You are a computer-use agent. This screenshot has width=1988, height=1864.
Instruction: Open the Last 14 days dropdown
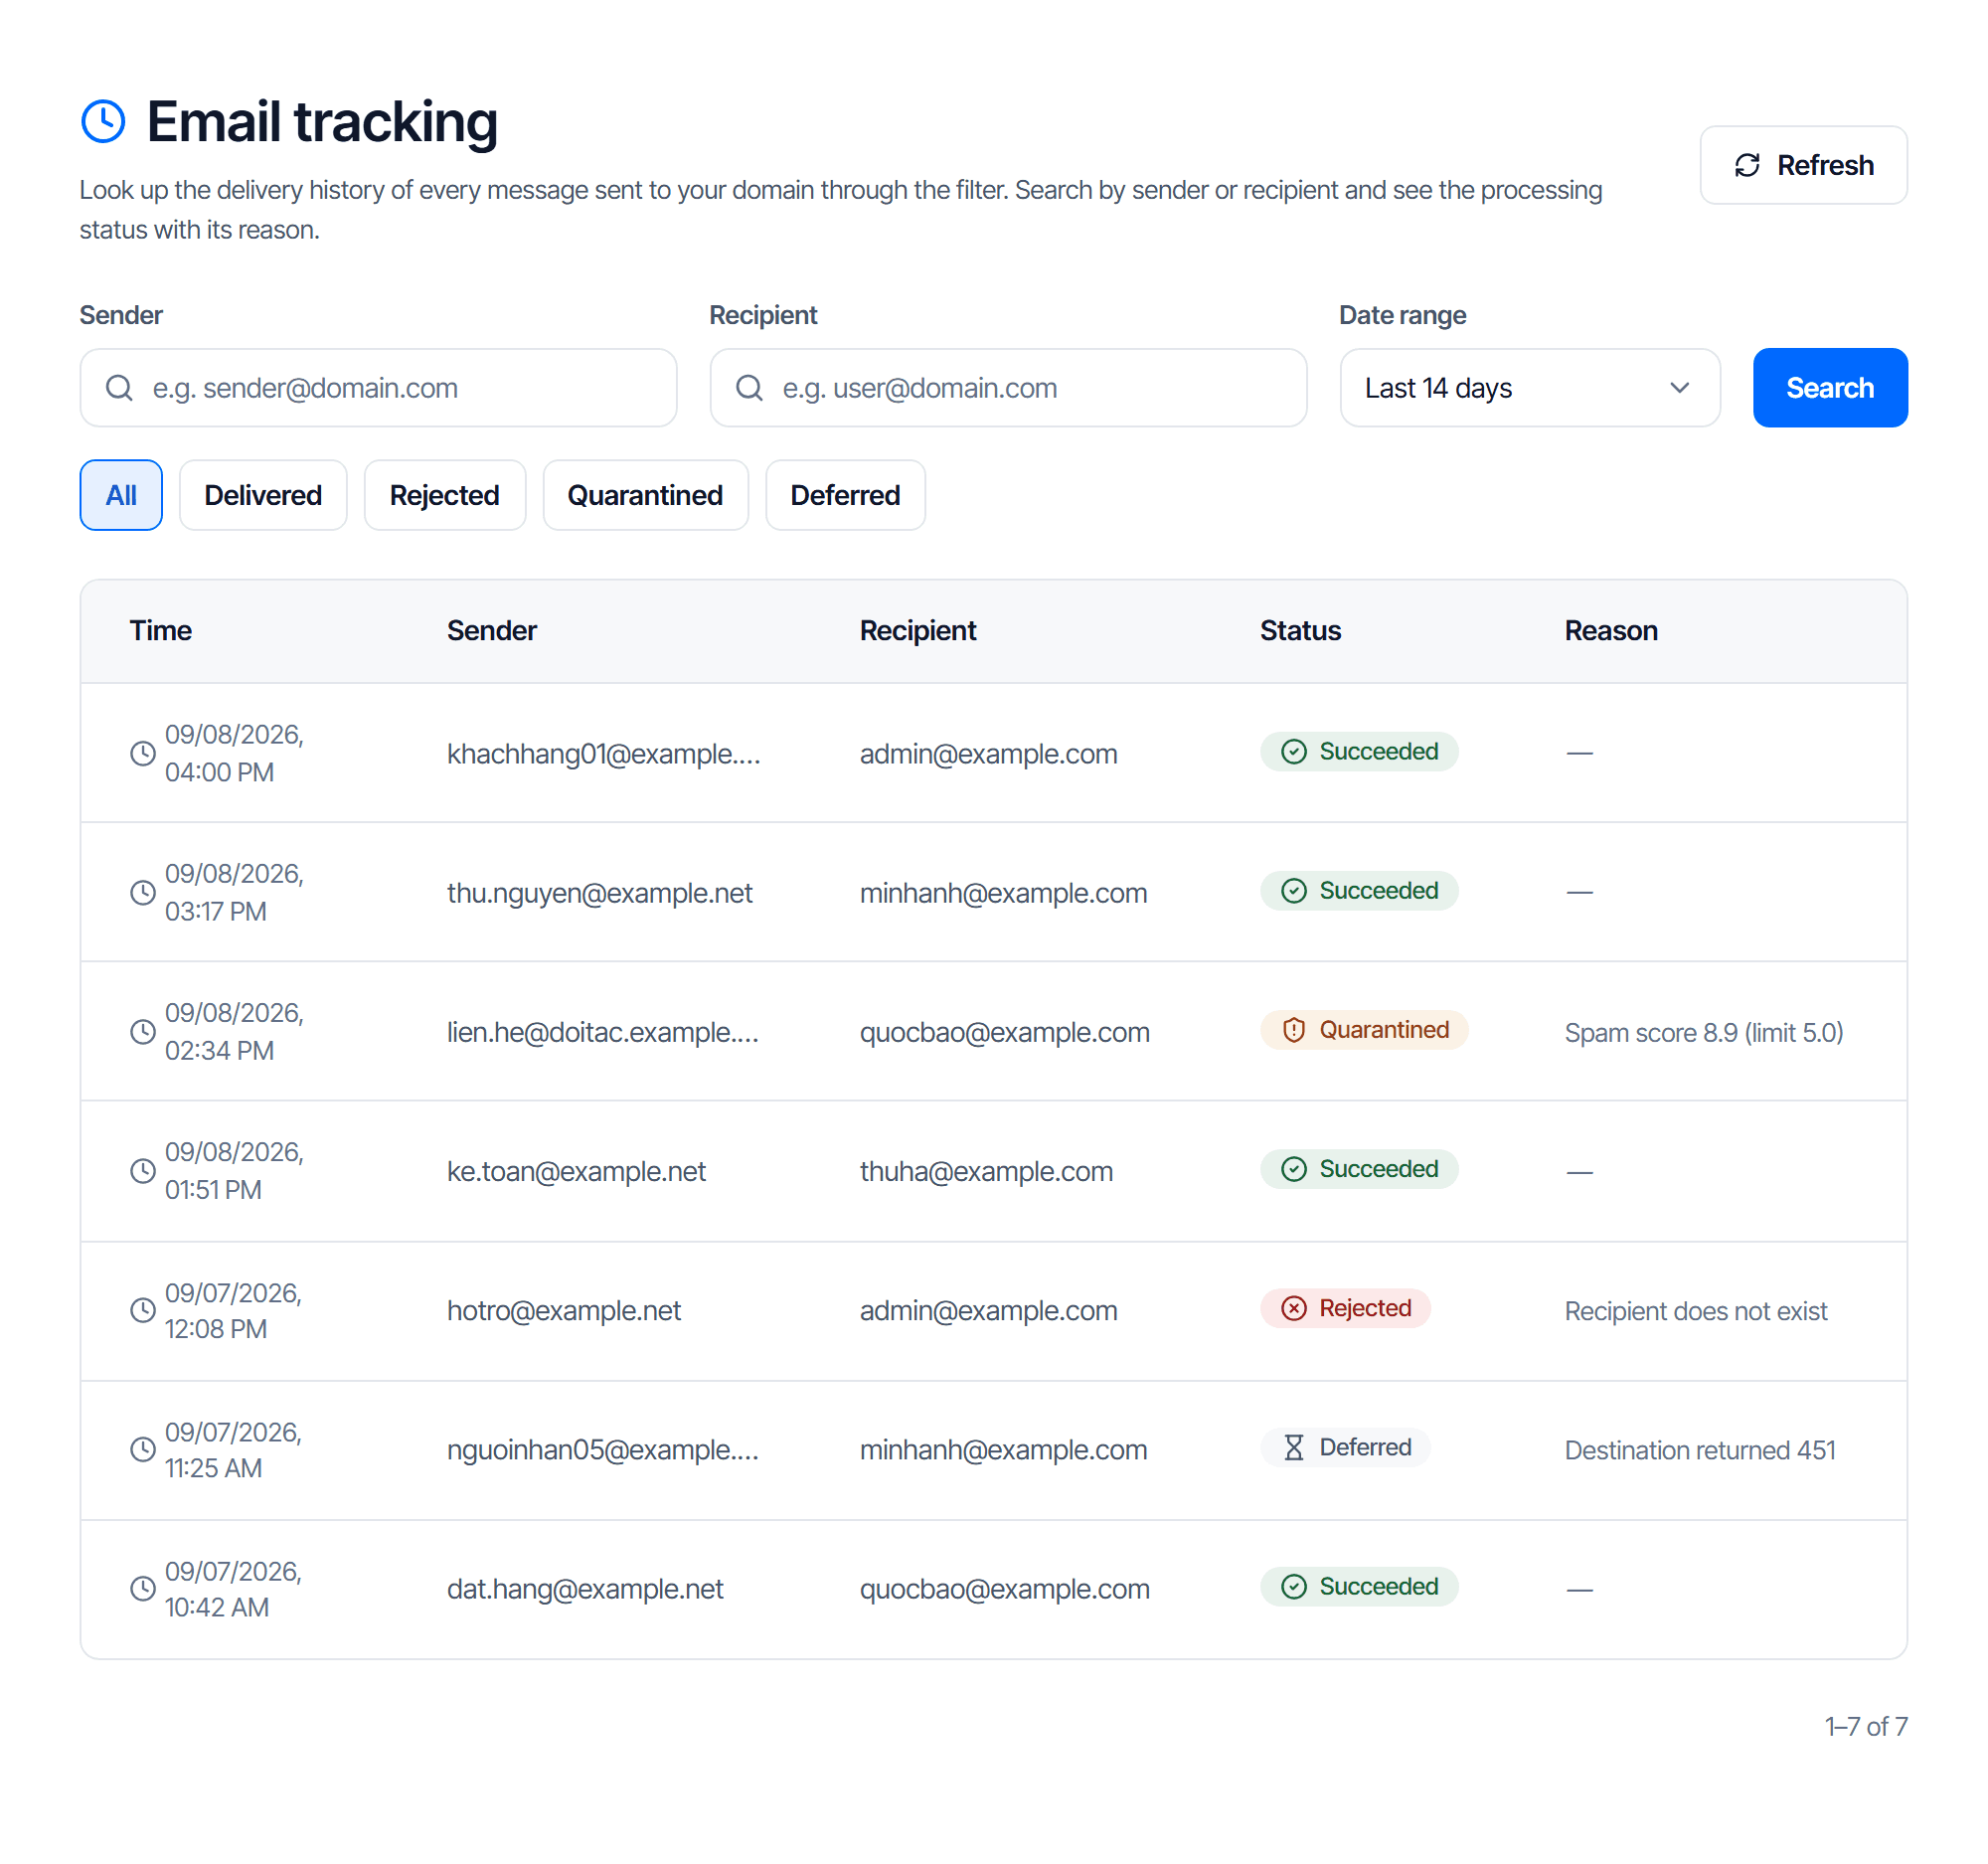[1529, 388]
